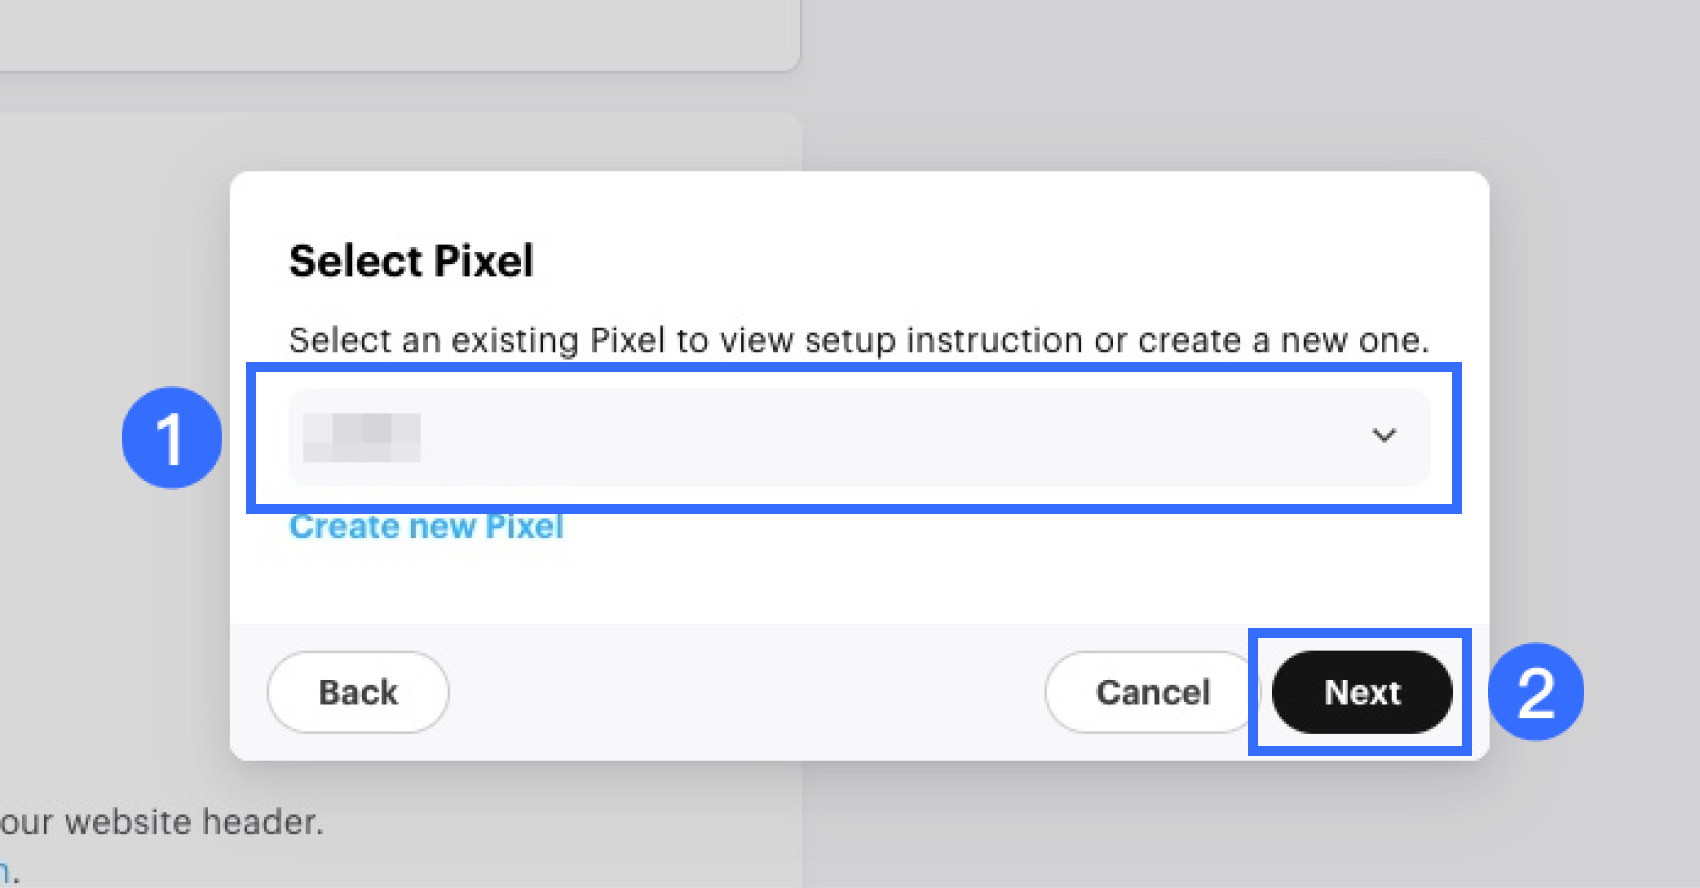The height and width of the screenshot is (888, 1700).
Task: Click the blurred Pixel name in dropdown
Action: [x=362, y=437]
